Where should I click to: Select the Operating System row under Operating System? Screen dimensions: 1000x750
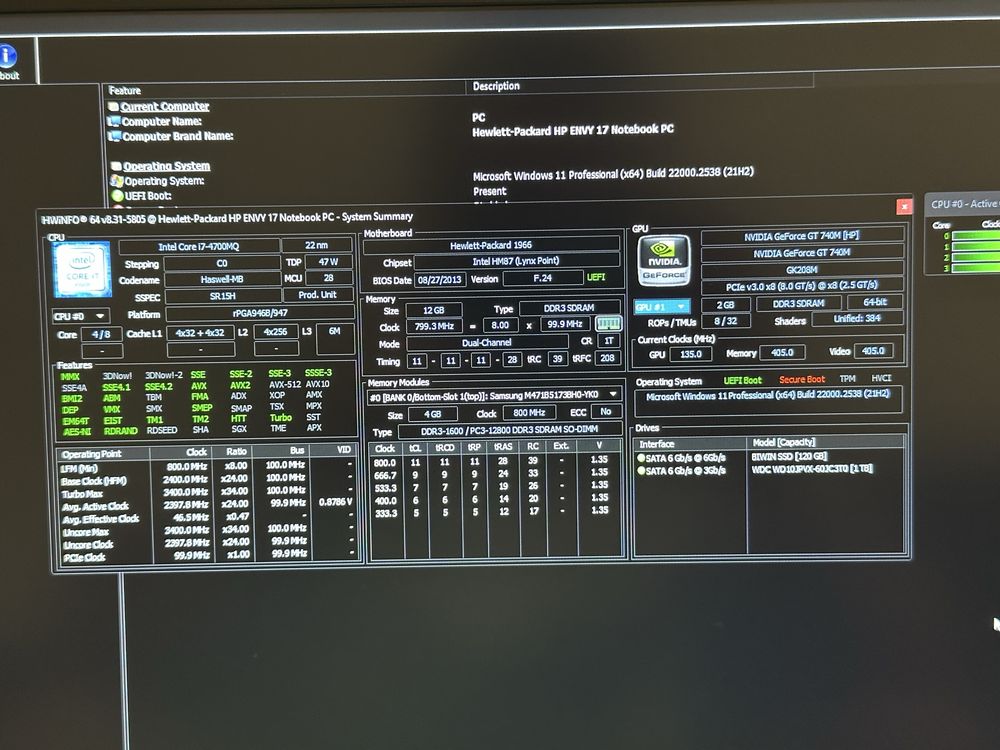165,181
